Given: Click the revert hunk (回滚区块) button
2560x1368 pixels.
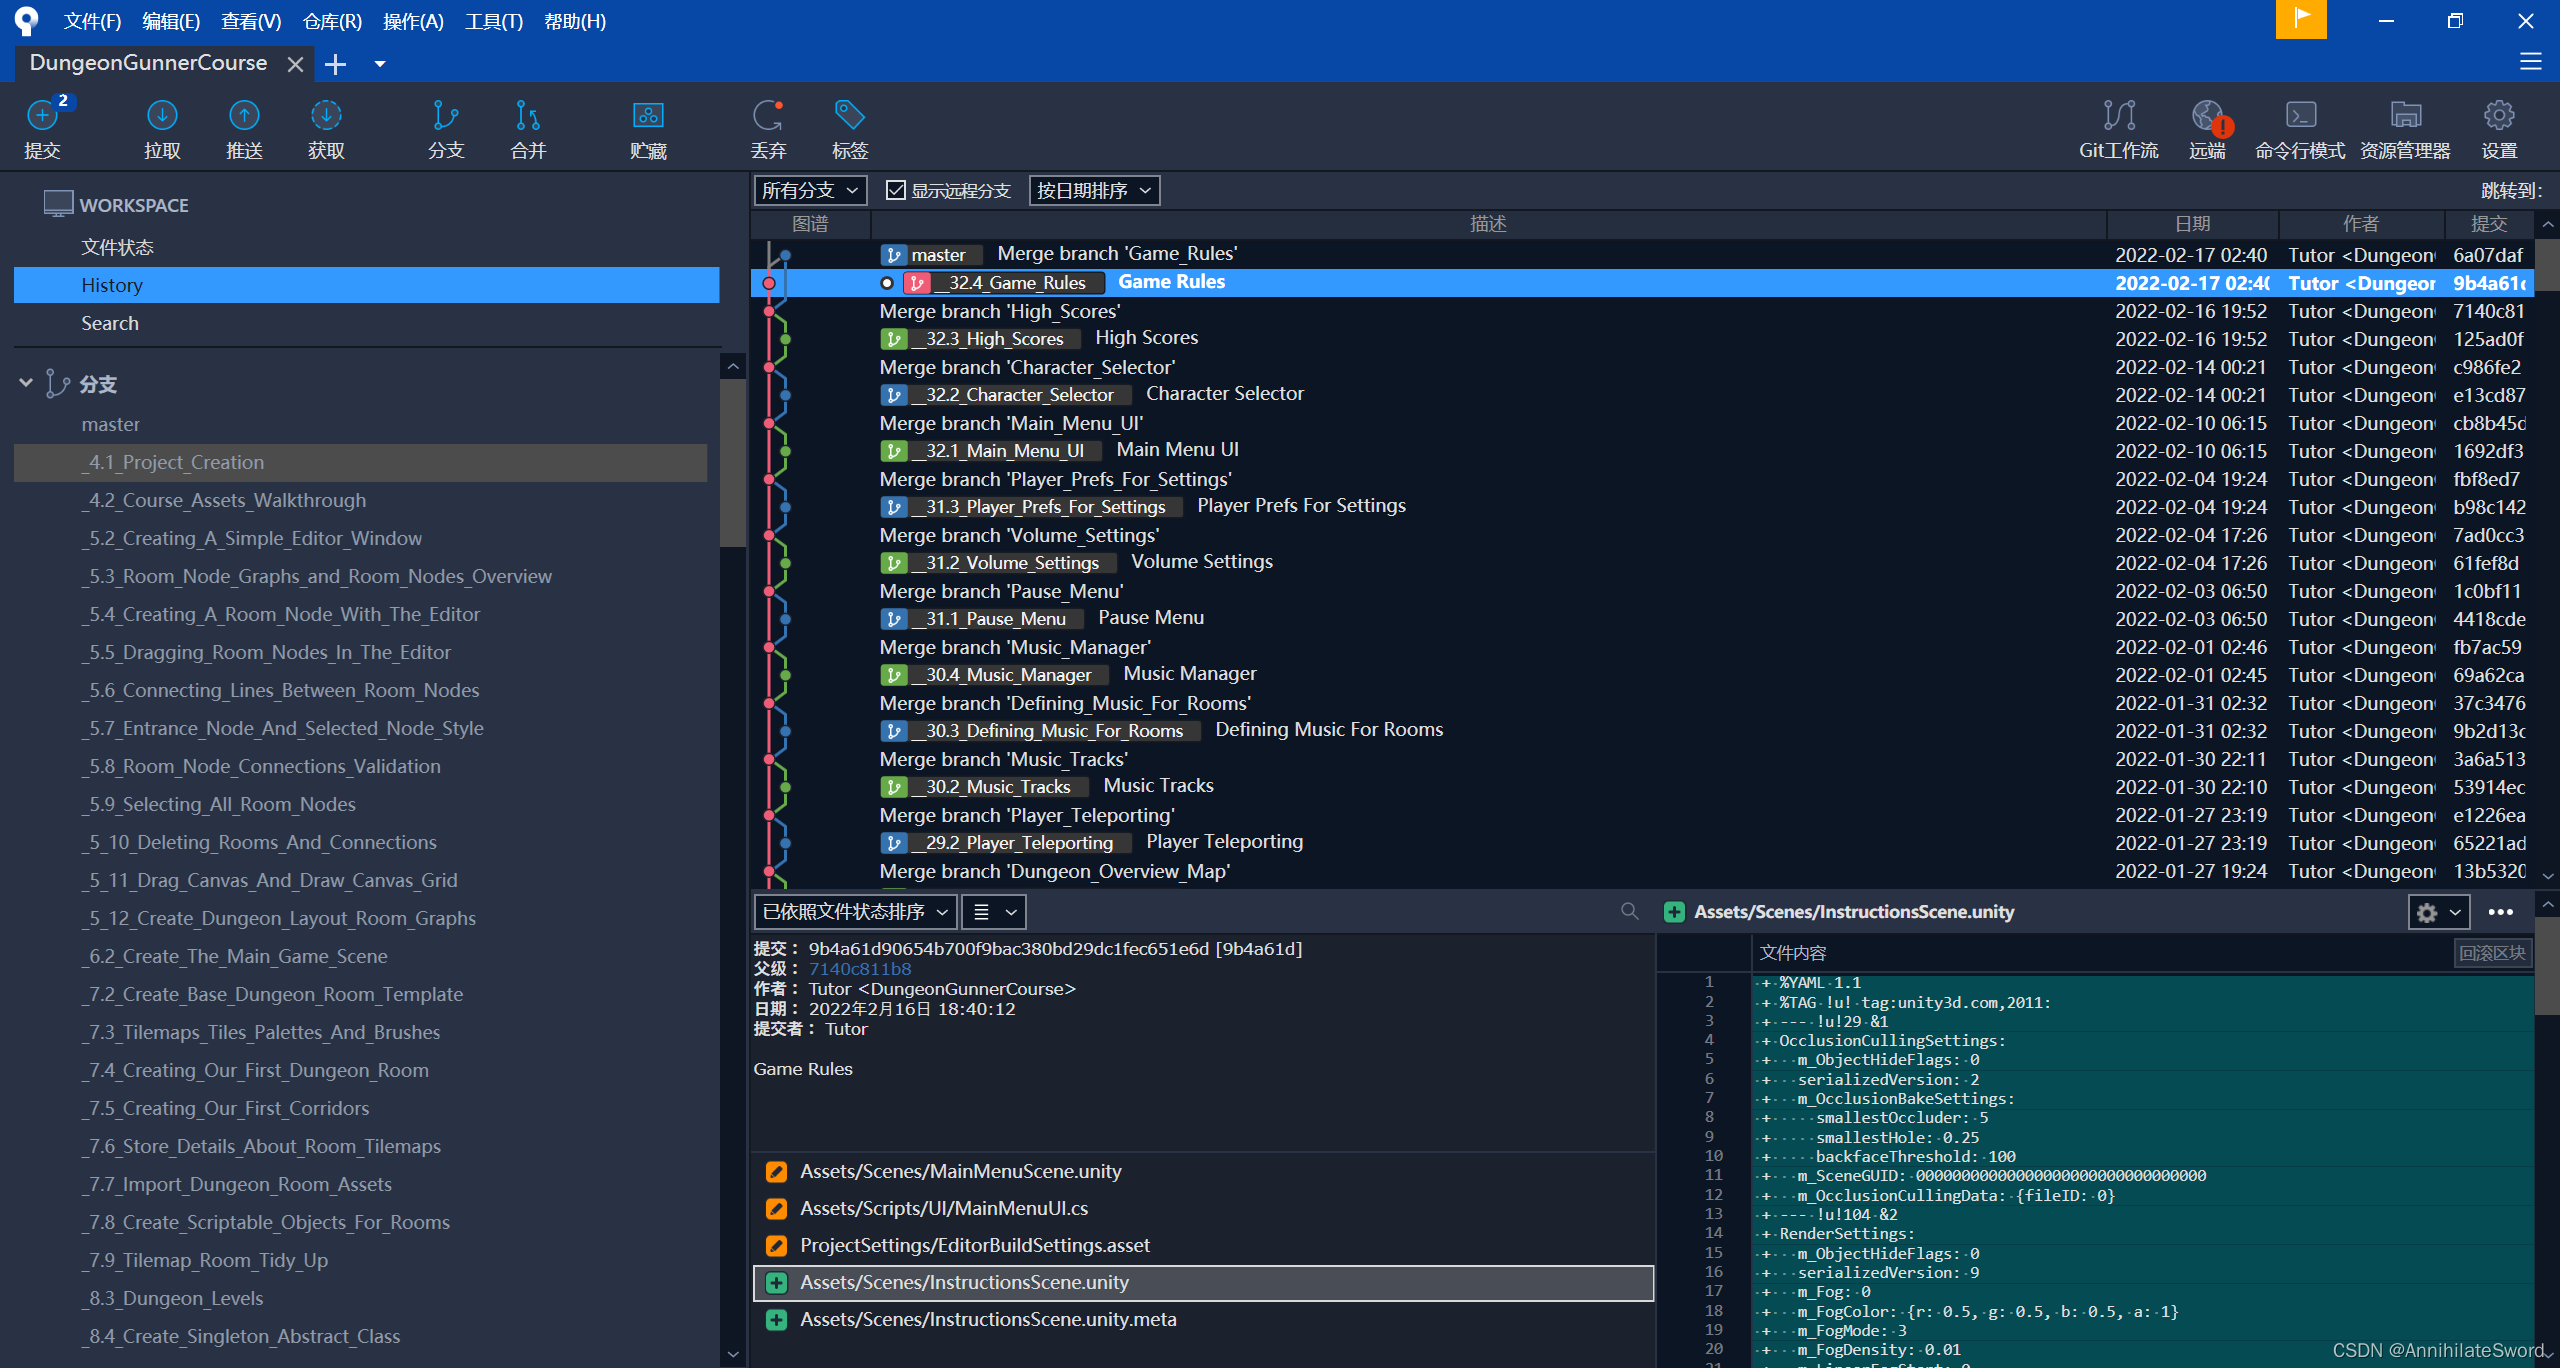Looking at the screenshot, I should pos(2491,953).
